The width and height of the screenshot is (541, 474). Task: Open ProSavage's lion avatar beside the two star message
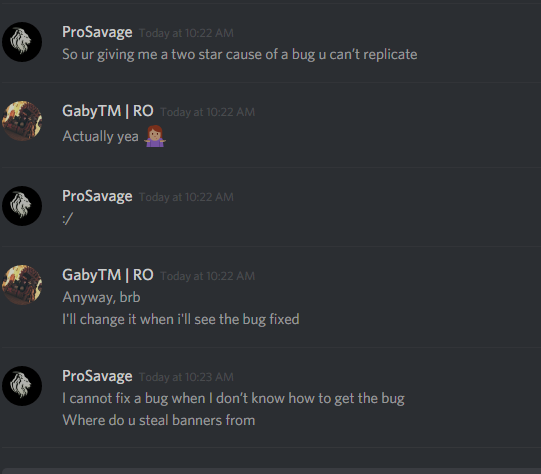click(x=22, y=42)
